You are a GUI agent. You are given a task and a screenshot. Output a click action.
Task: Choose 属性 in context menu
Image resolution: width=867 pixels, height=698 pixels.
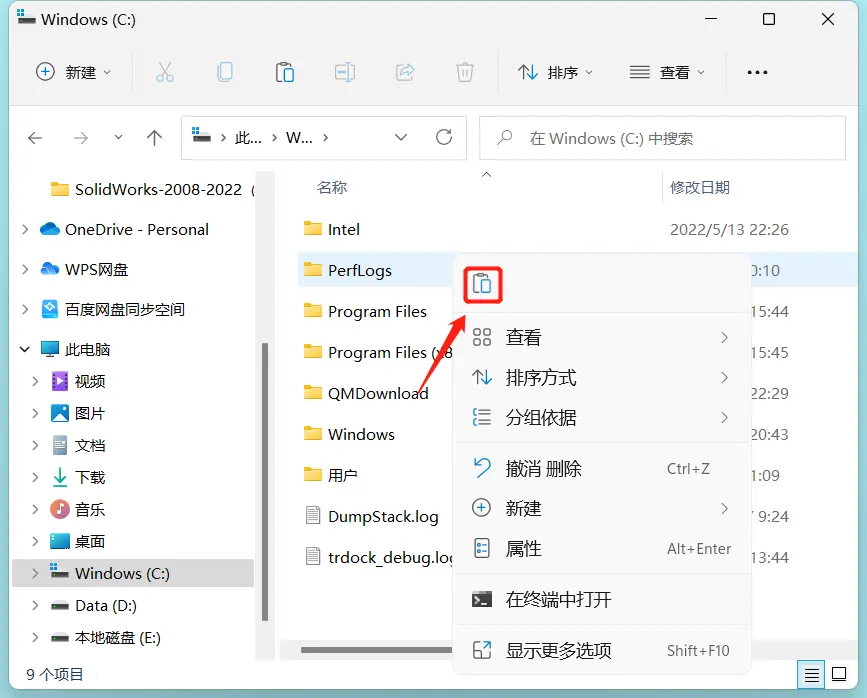point(601,549)
